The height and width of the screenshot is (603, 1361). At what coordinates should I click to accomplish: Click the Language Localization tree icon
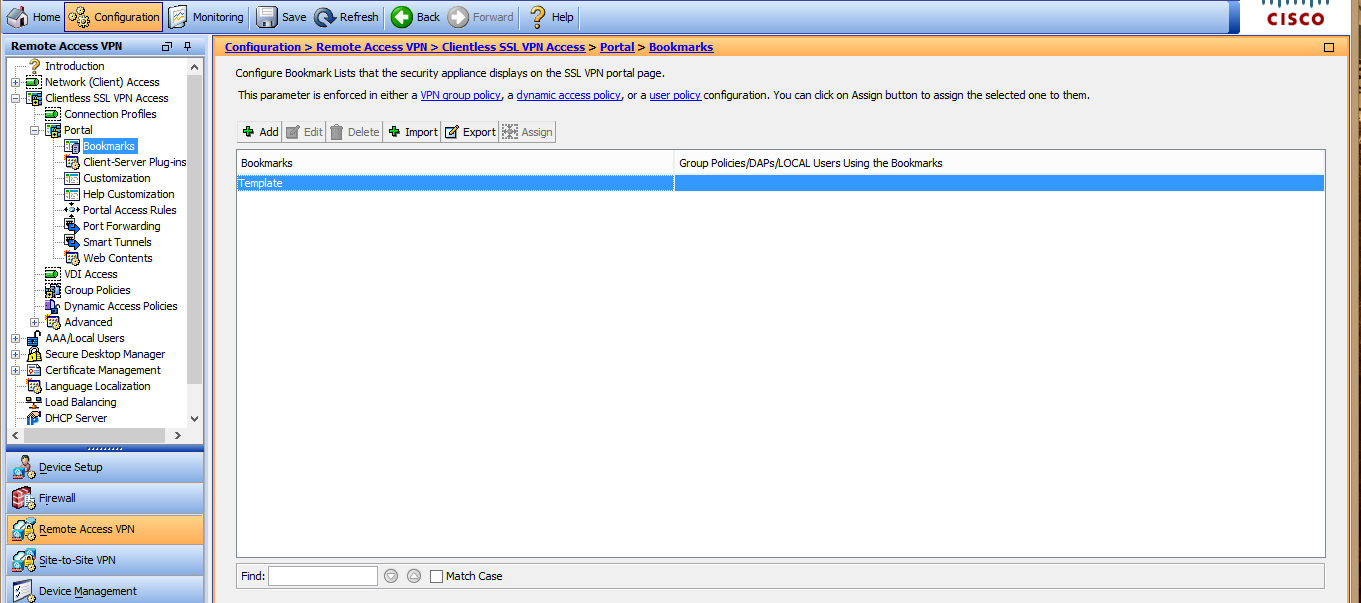34,386
